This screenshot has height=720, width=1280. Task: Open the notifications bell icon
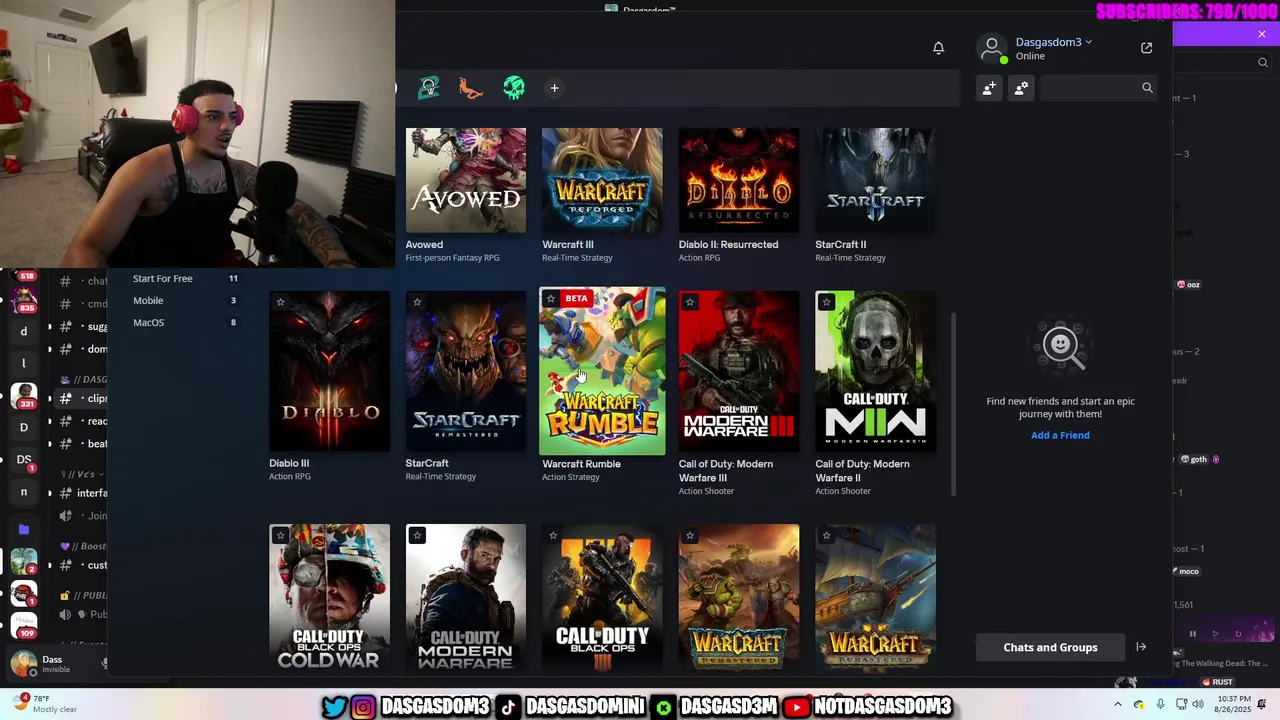tap(938, 48)
